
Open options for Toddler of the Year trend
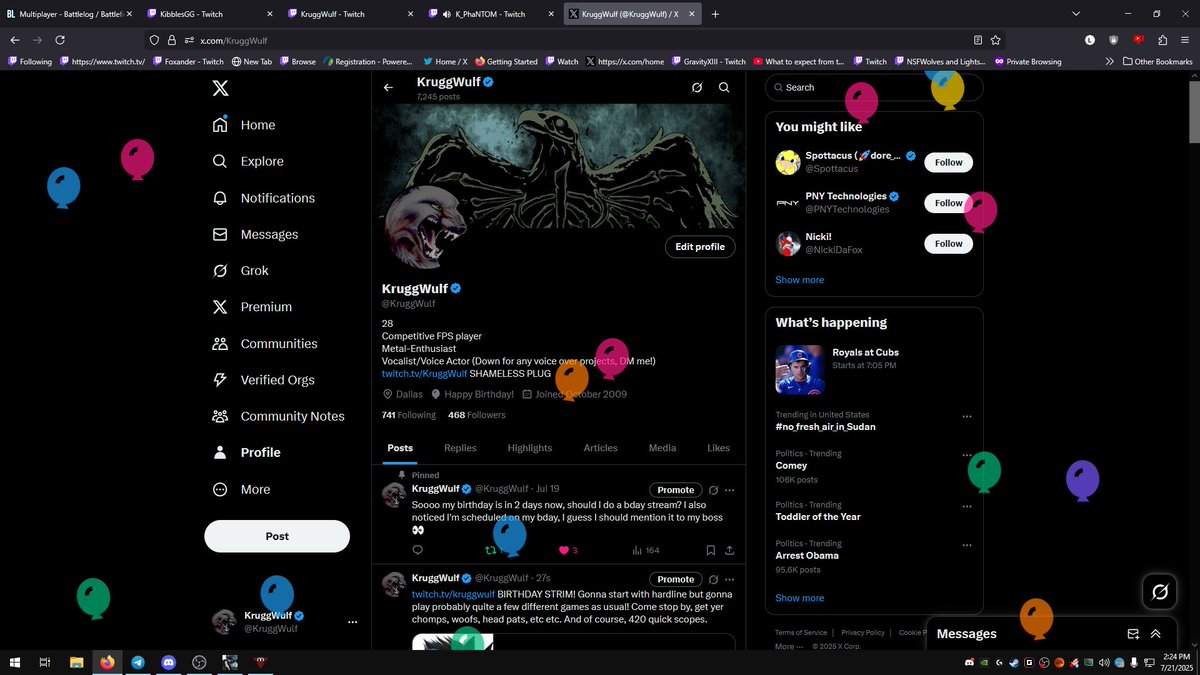pyautogui.click(x=967, y=506)
